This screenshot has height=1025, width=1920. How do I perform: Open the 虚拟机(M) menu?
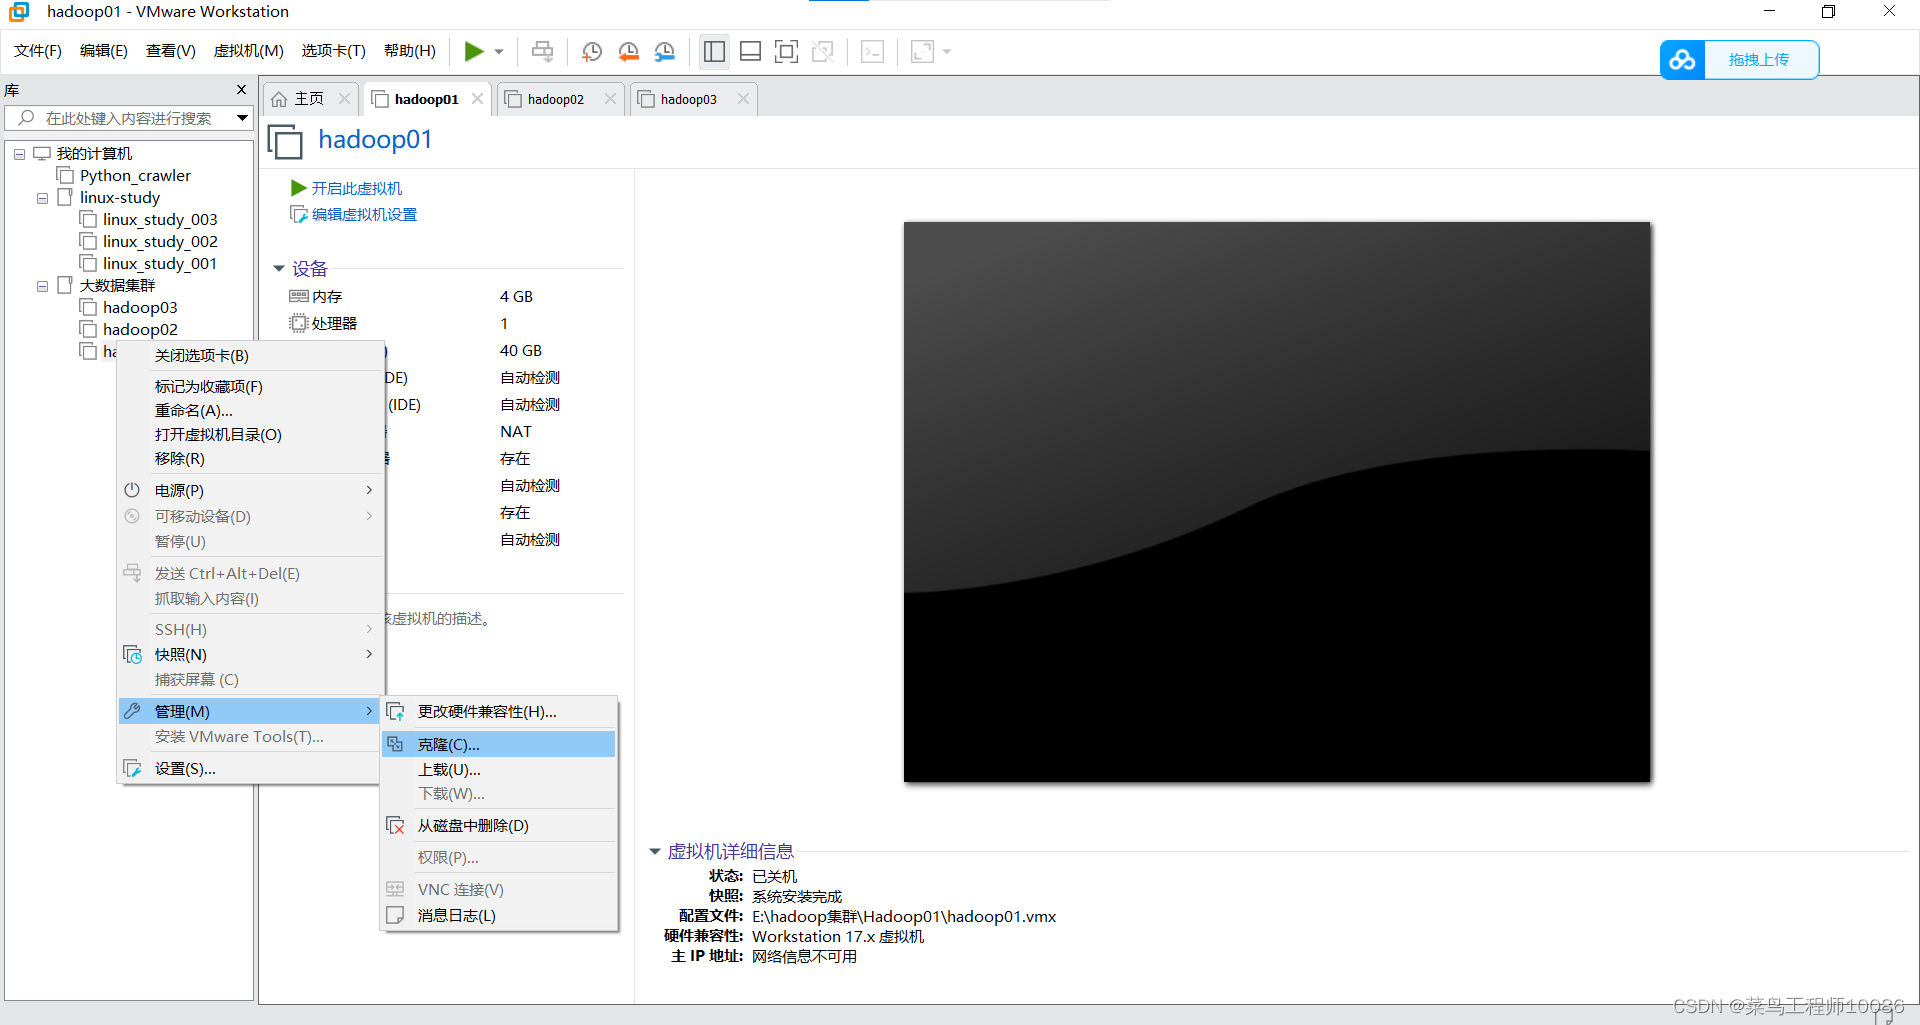[x=249, y=51]
